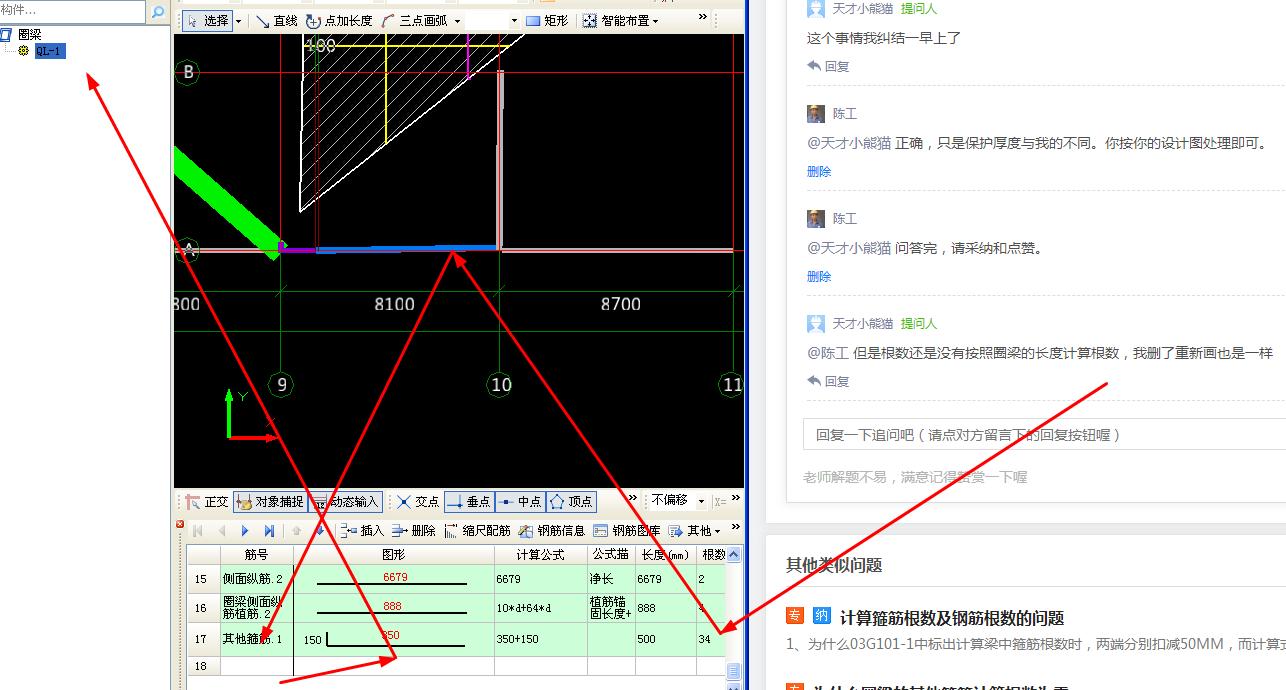Click 回复 under 这个事情我纠结一早上了

pyautogui.click(x=829, y=66)
